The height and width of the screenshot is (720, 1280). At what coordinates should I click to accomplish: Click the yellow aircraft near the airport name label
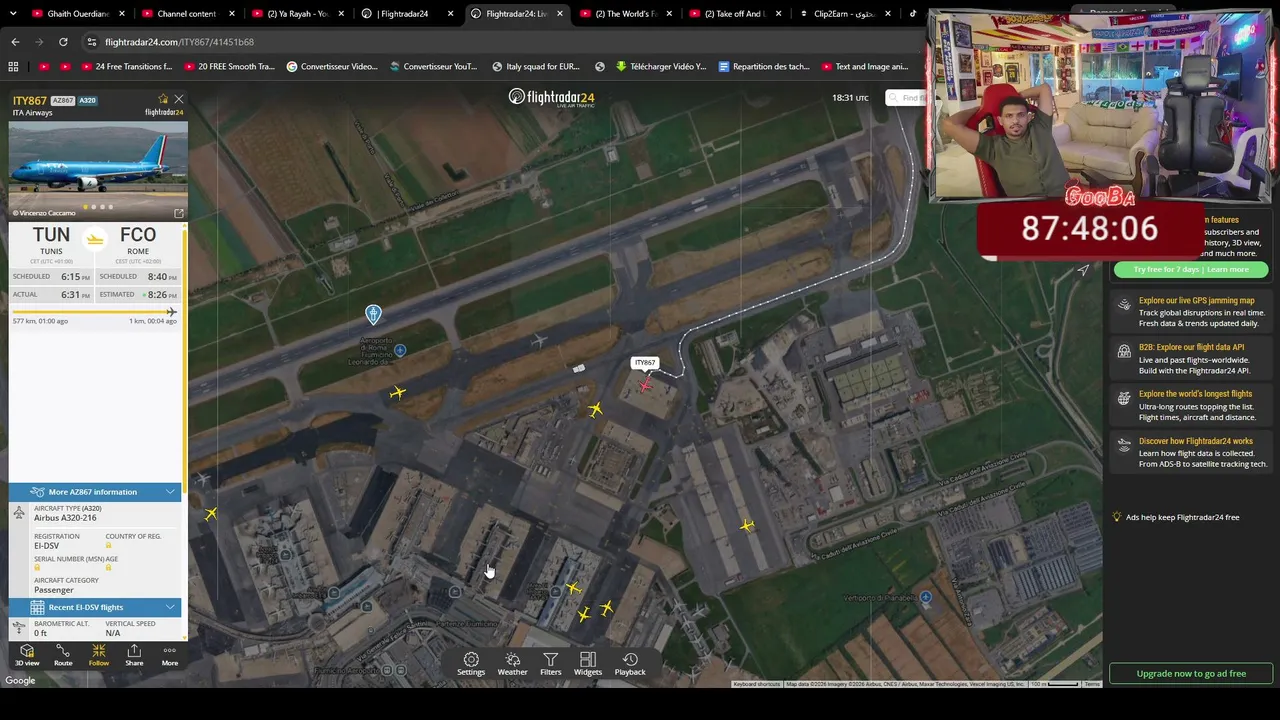click(398, 393)
